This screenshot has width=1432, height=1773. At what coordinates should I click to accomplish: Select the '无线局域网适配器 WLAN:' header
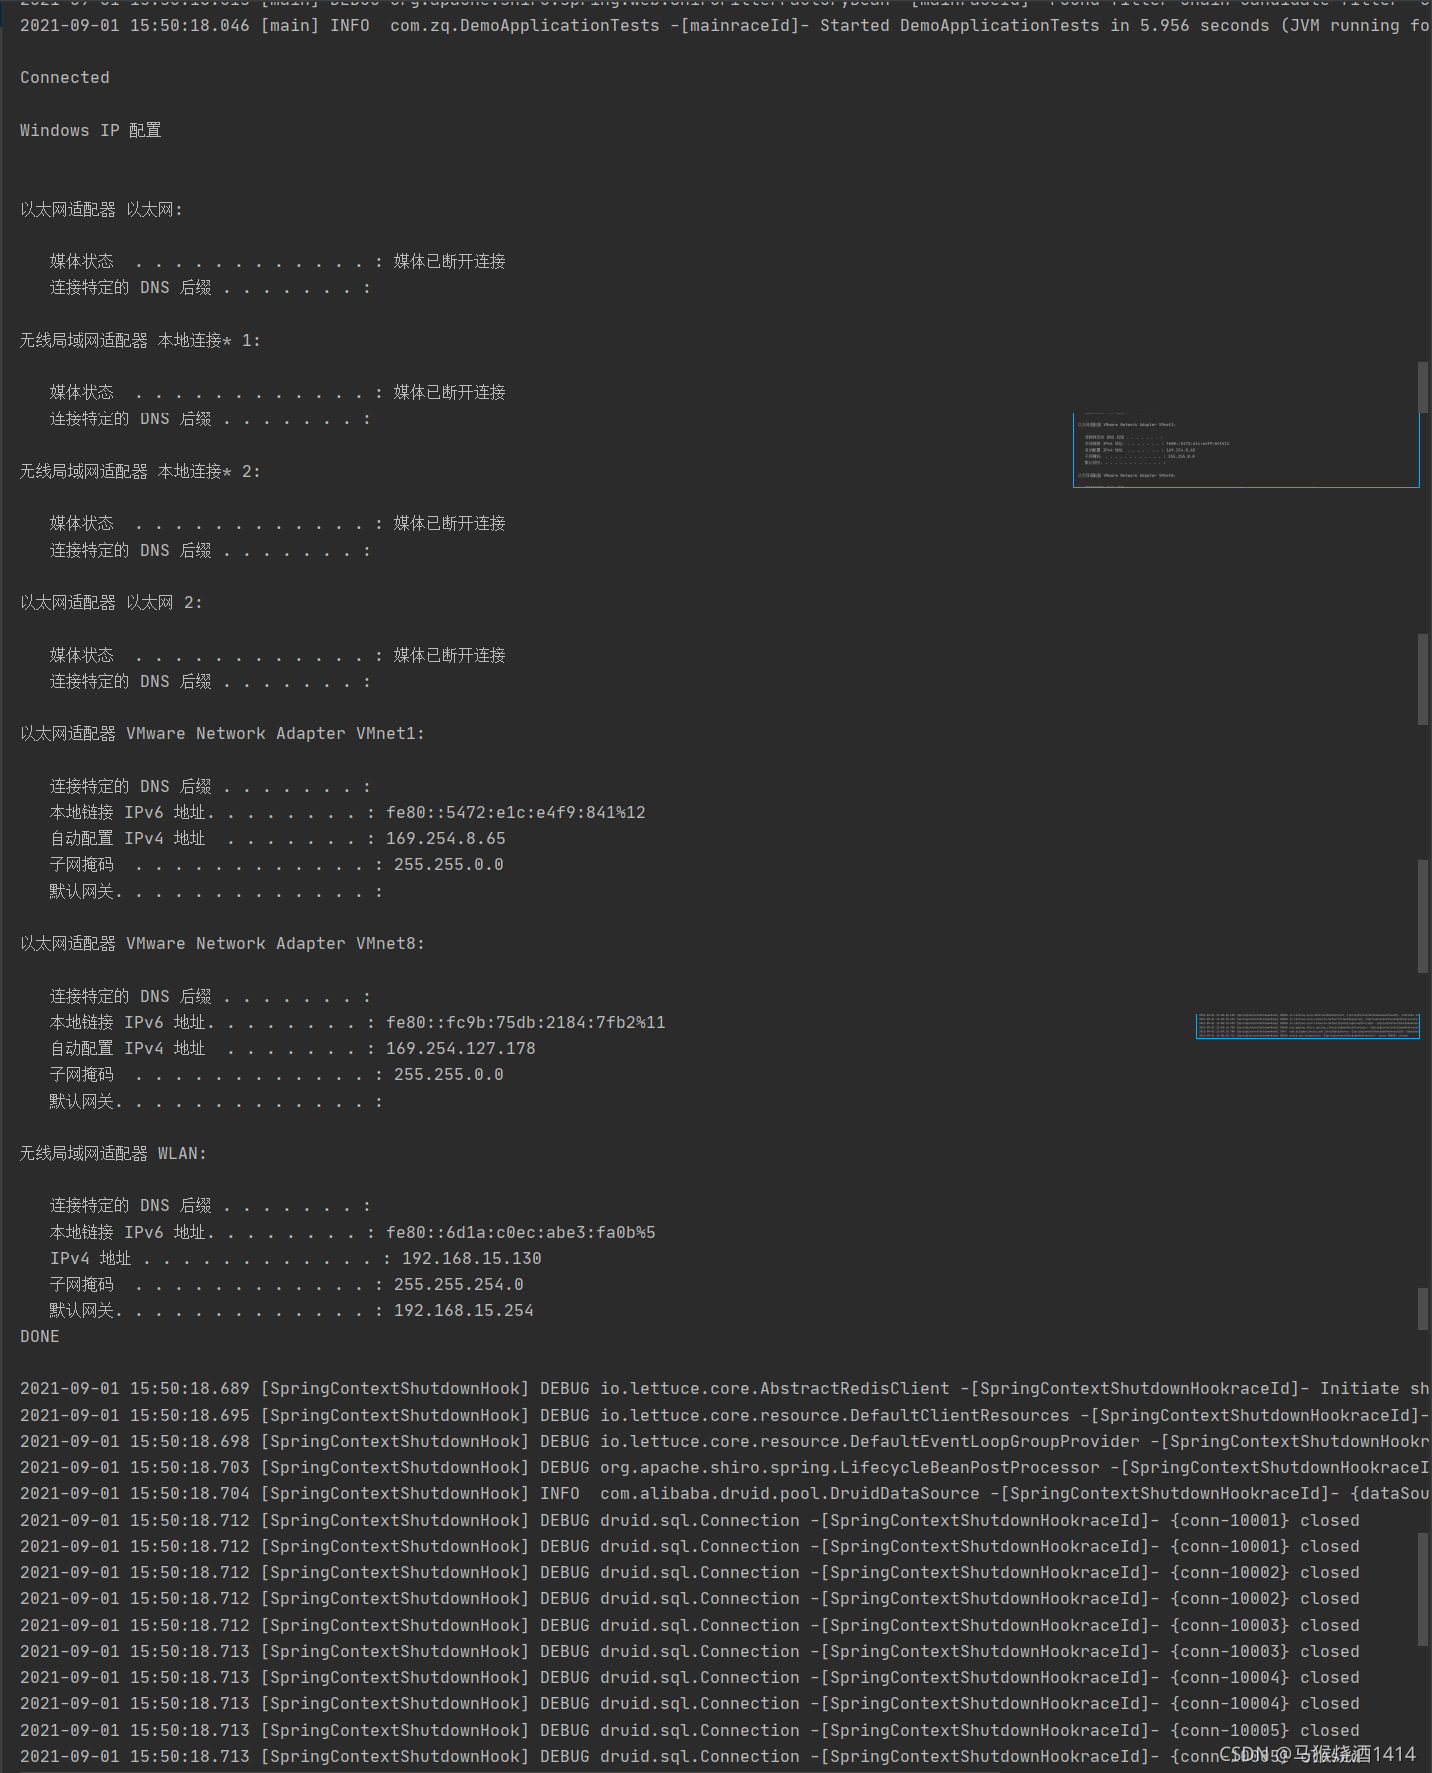[x=113, y=1153]
